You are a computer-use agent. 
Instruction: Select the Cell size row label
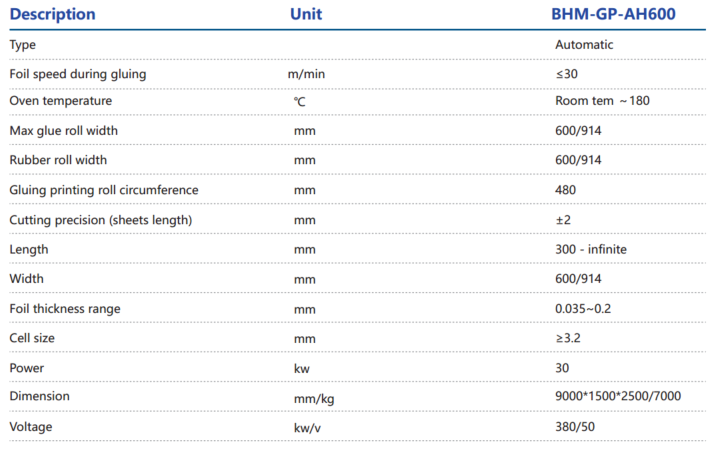(x=35, y=338)
